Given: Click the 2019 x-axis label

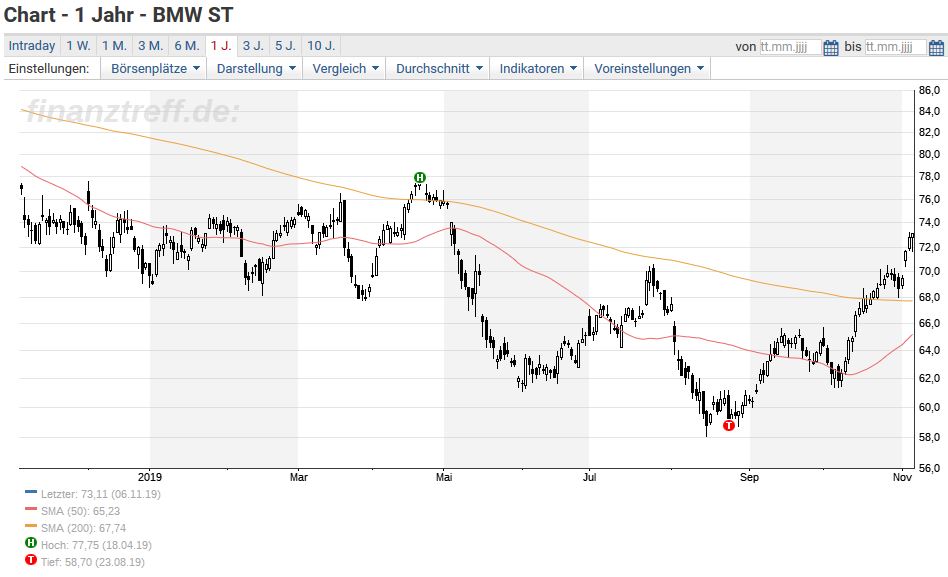Looking at the screenshot, I should click(x=150, y=477).
